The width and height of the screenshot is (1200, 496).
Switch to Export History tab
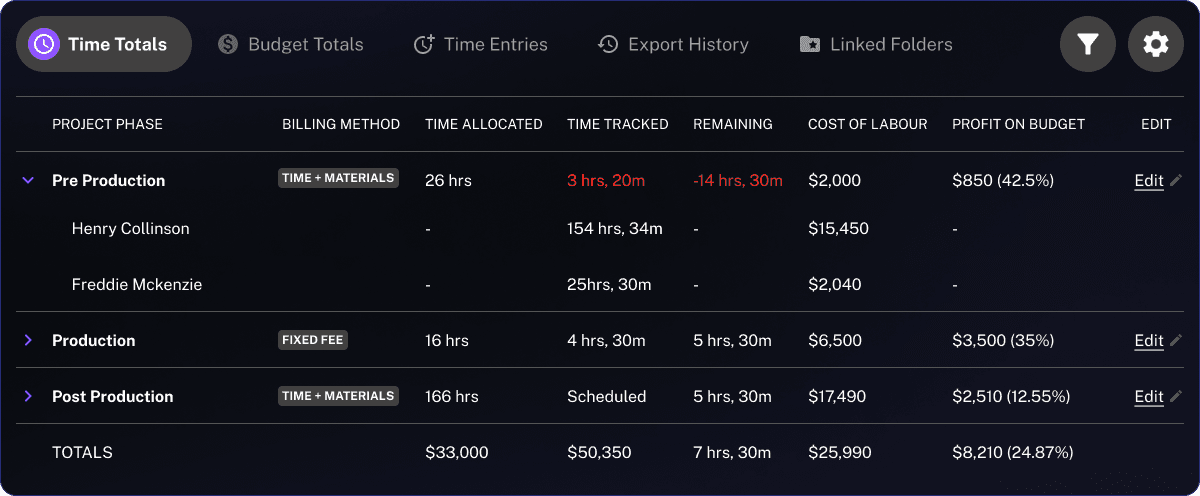673,44
